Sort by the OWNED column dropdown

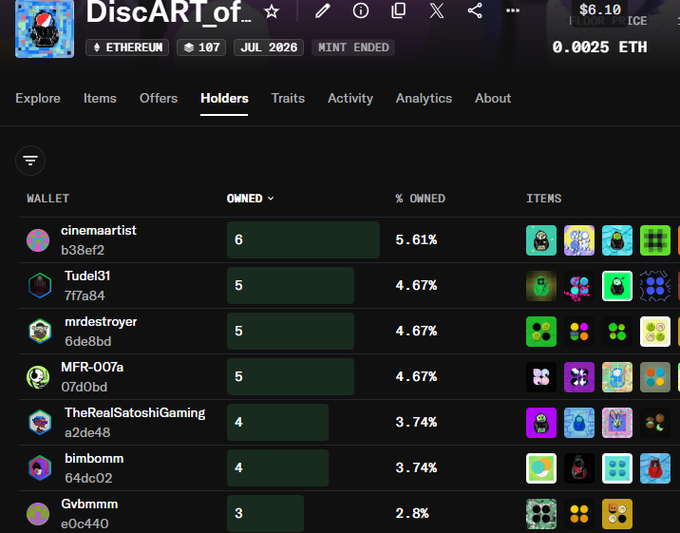(x=250, y=199)
